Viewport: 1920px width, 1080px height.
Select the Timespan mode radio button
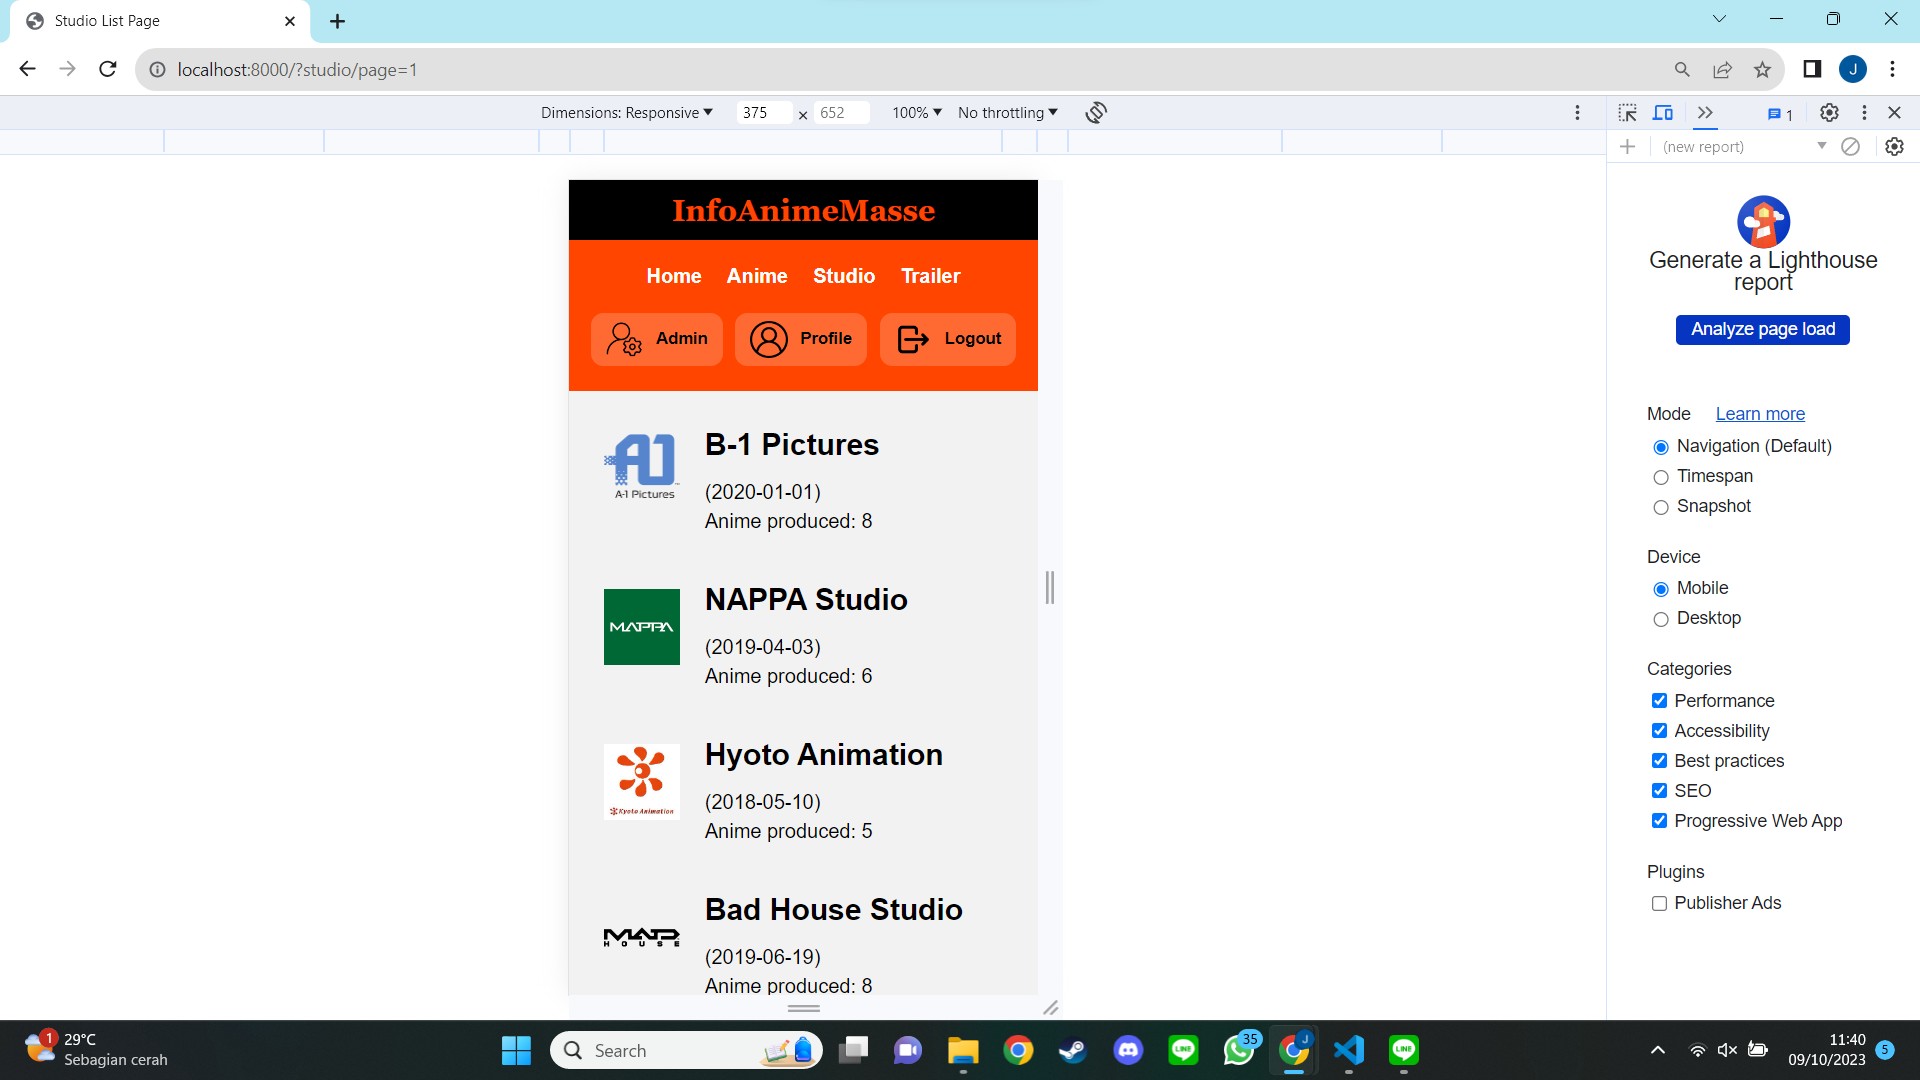(x=1661, y=477)
